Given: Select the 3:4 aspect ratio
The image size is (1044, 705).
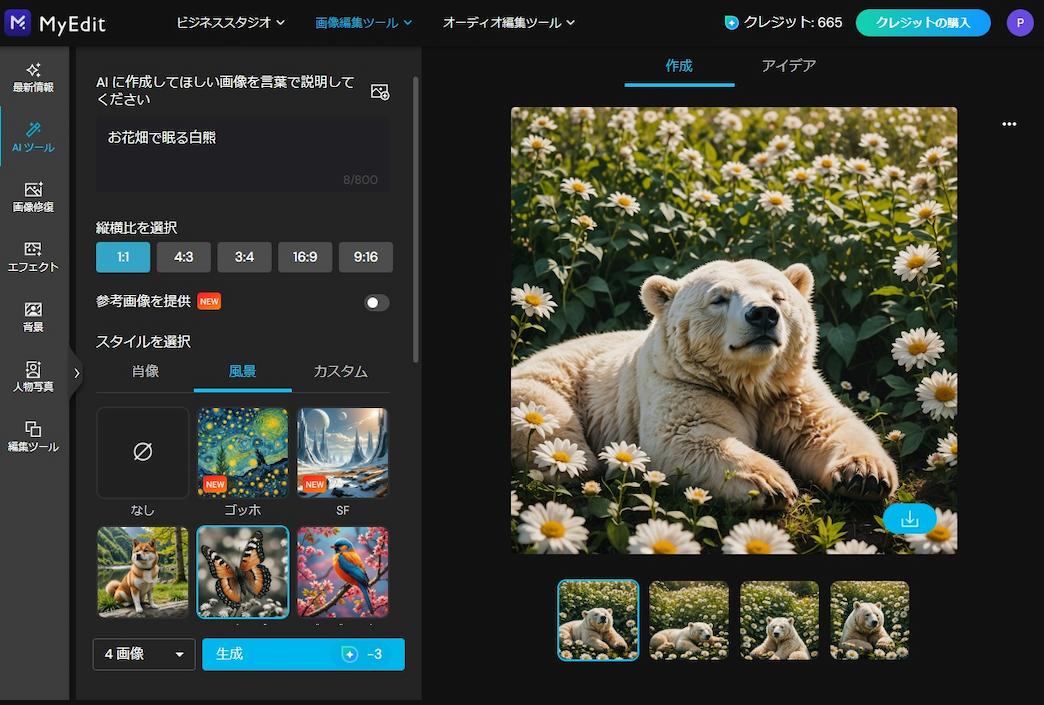Looking at the screenshot, I should (244, 257).
